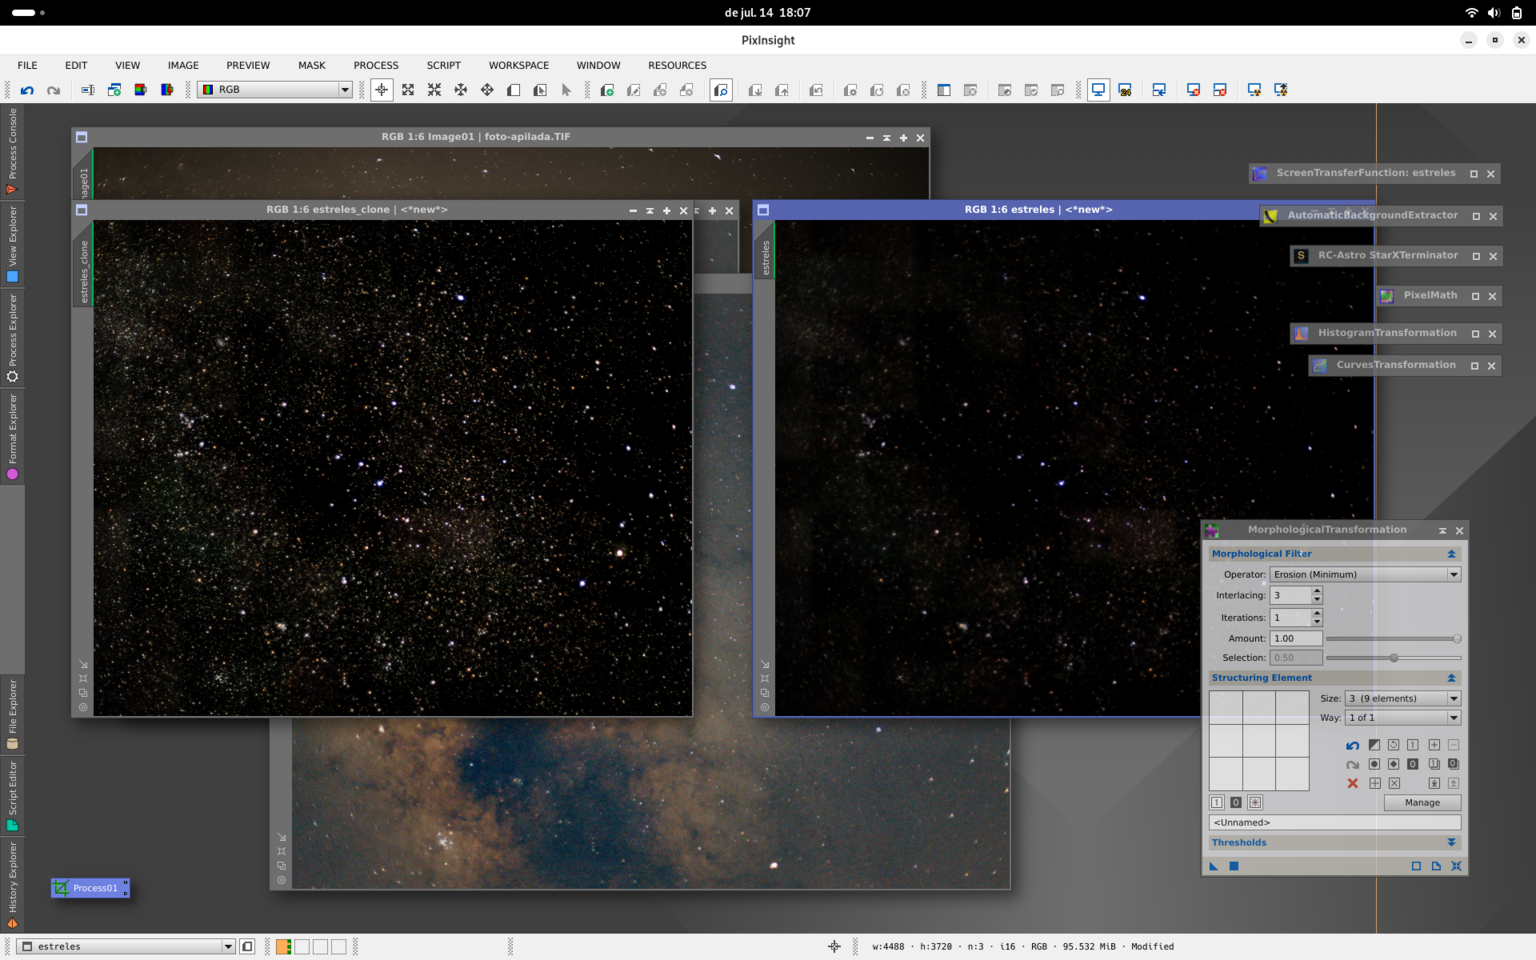
Task: Open the system volume indicator
Action: coord(1493,13)
